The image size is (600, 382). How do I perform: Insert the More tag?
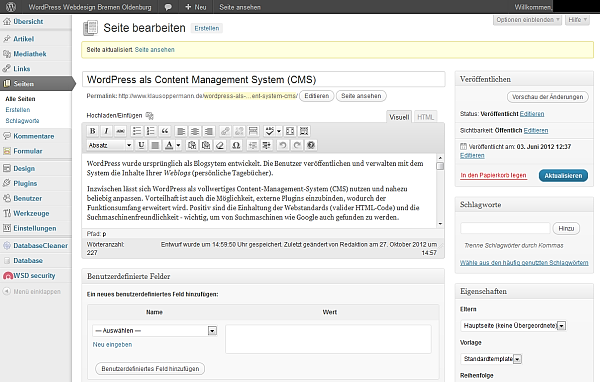253,131
